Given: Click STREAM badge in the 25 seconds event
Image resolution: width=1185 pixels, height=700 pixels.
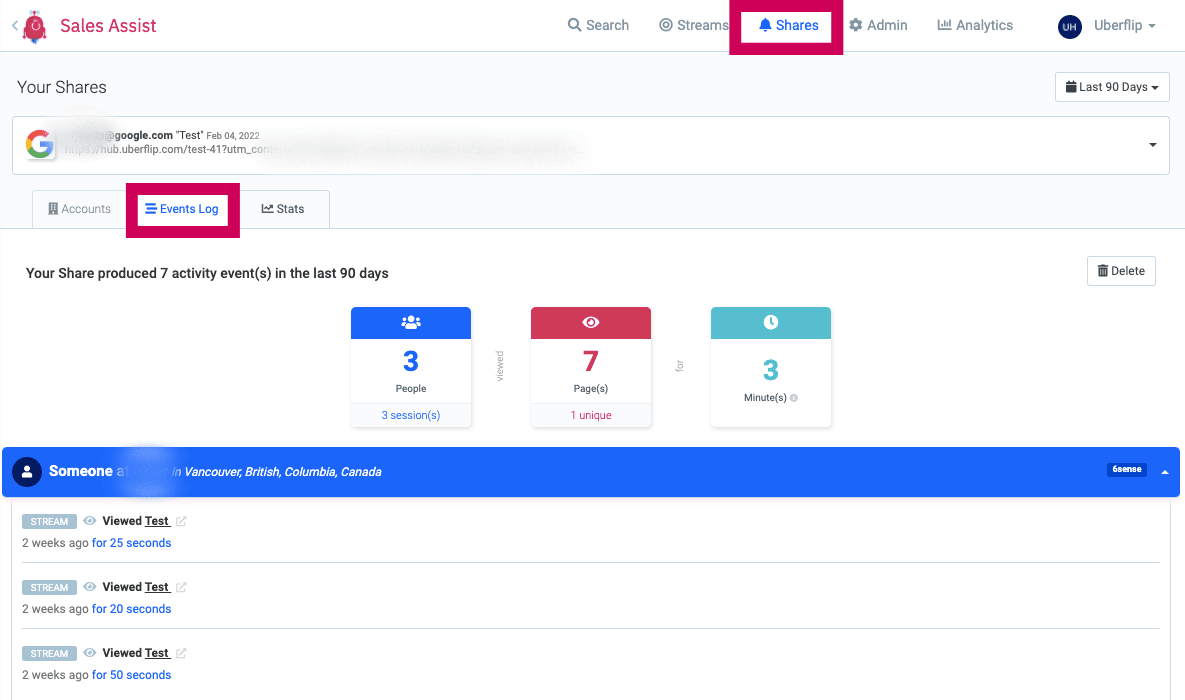Looking at the screenshot, I should click(49, 522).
